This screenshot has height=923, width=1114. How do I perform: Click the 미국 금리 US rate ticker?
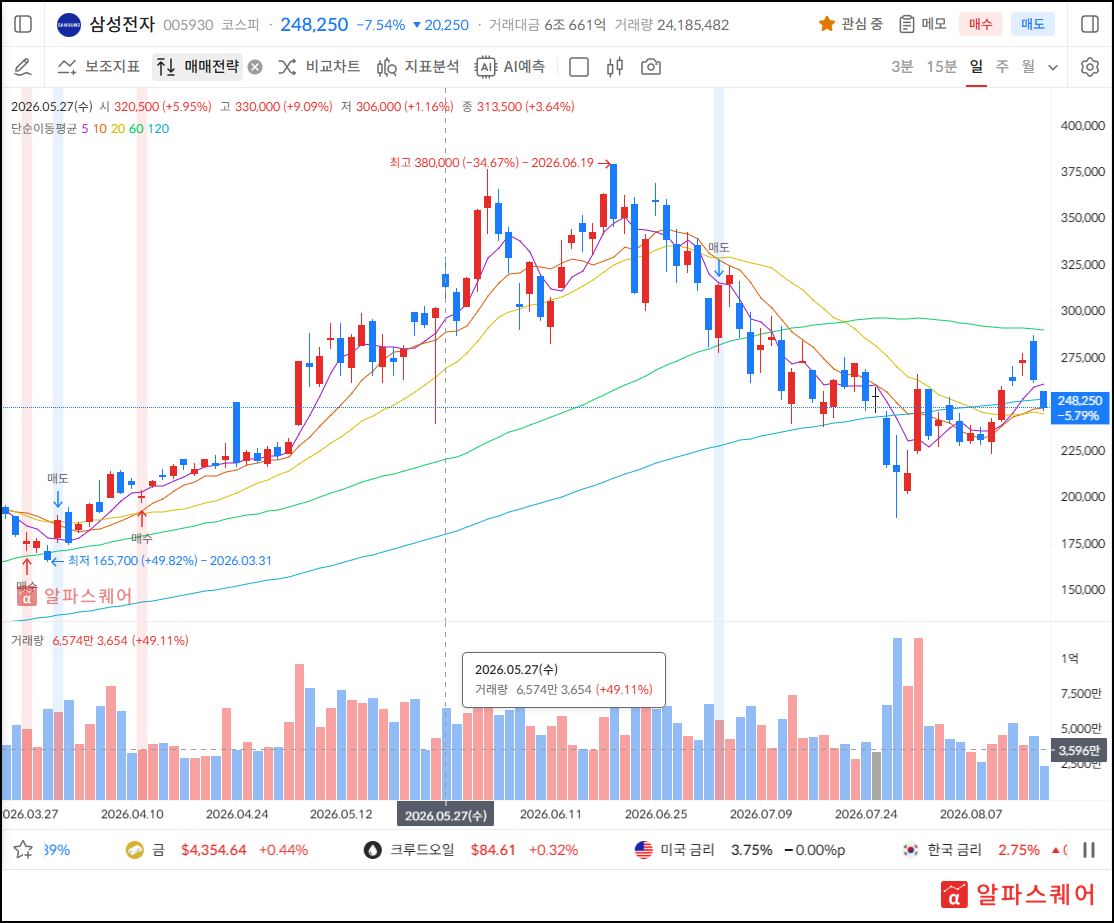tap(740, 850)
